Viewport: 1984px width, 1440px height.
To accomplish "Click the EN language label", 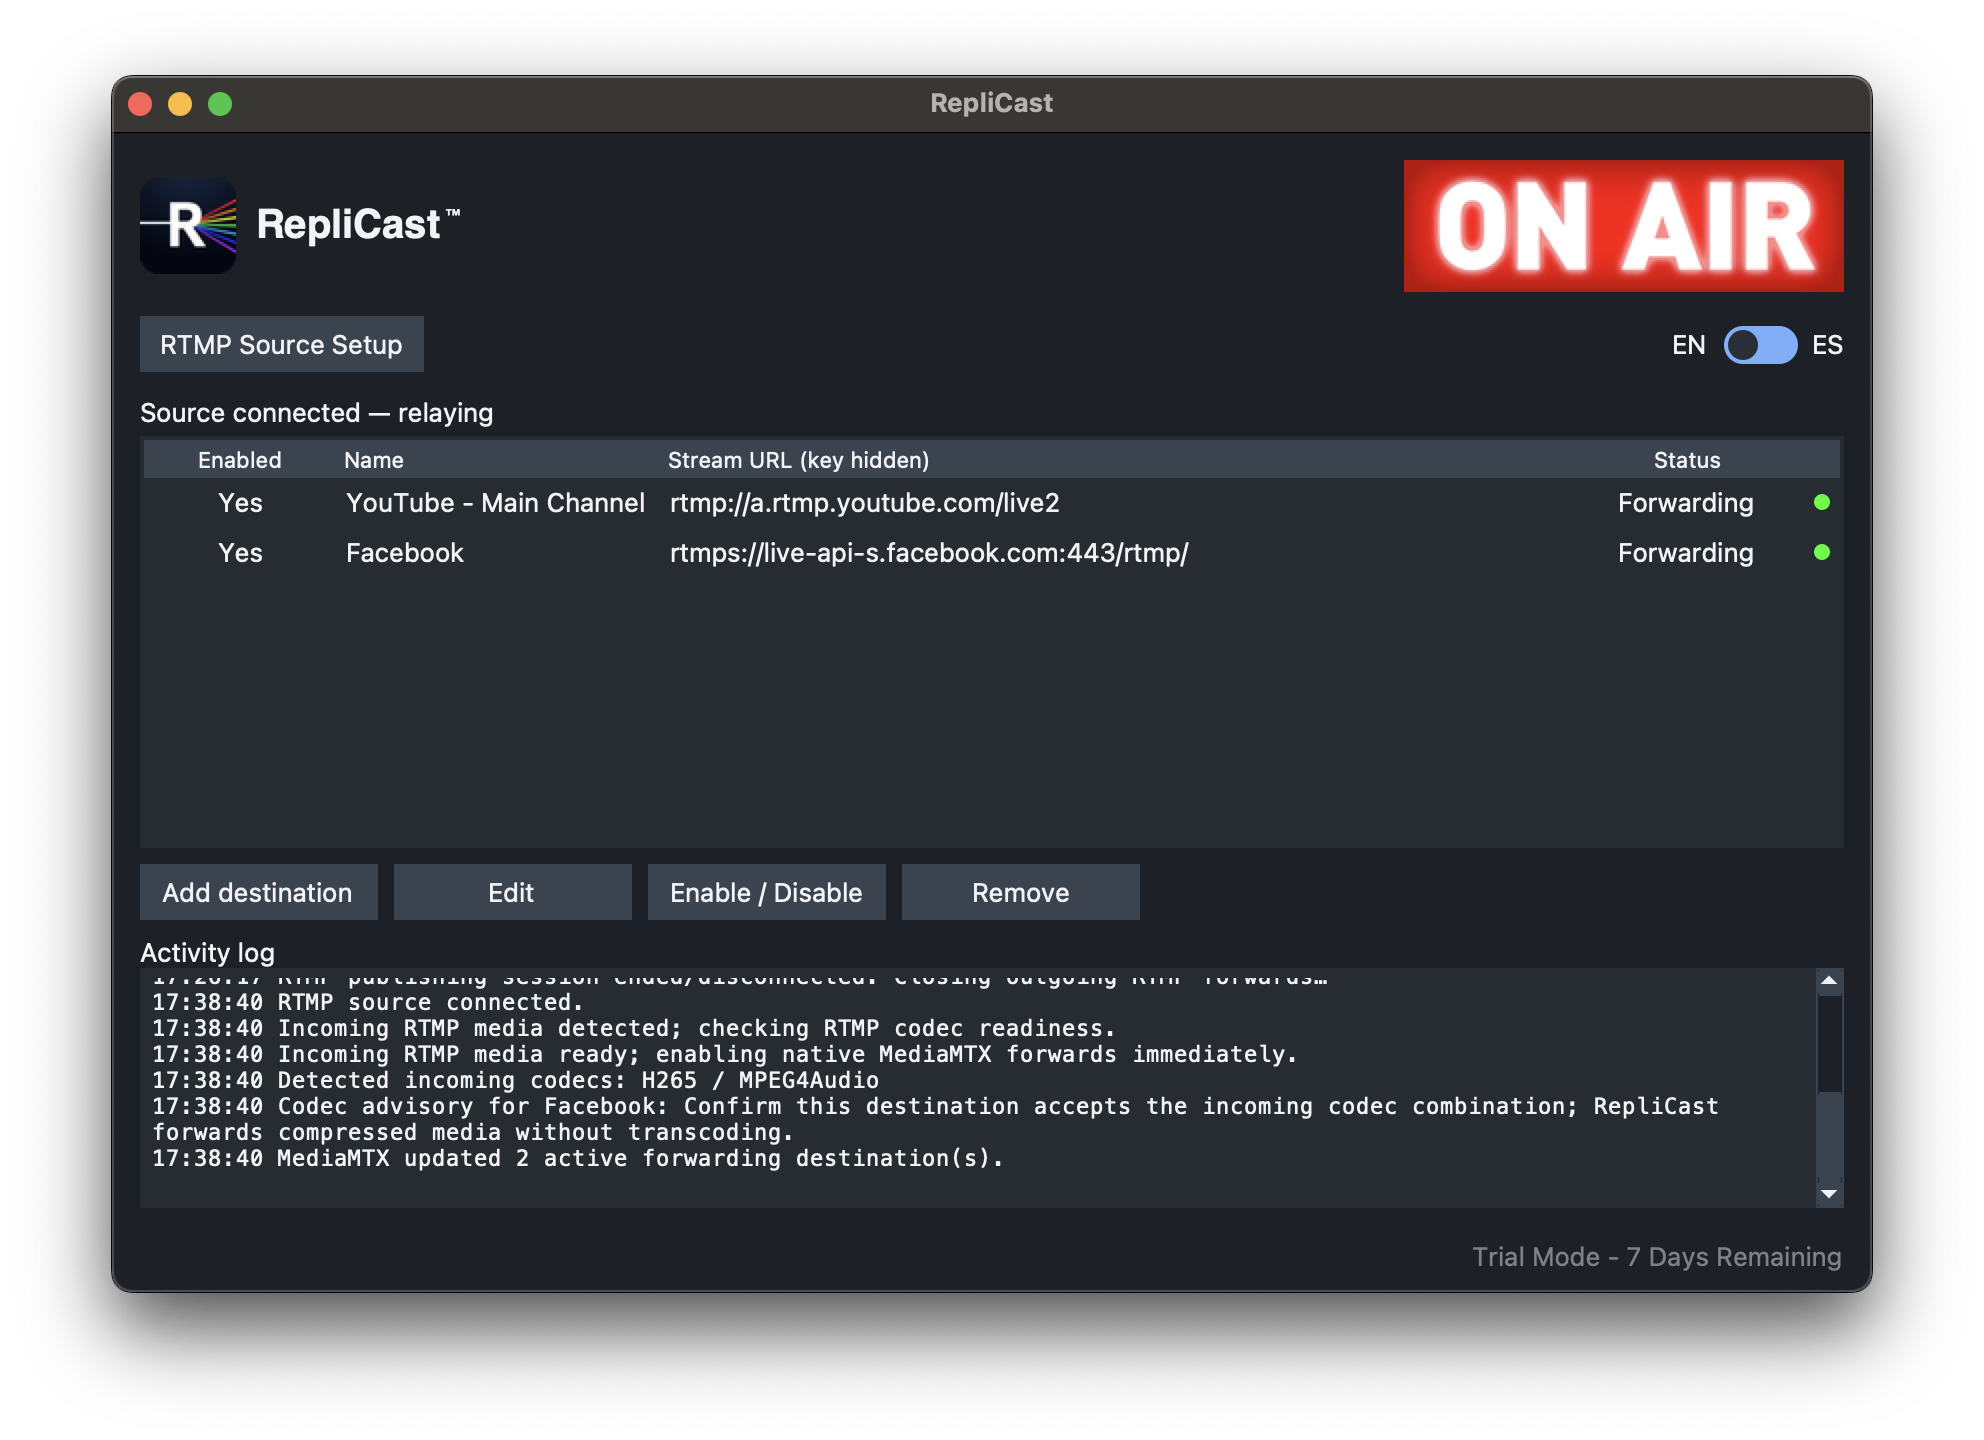I will [x=1688, y=345].
